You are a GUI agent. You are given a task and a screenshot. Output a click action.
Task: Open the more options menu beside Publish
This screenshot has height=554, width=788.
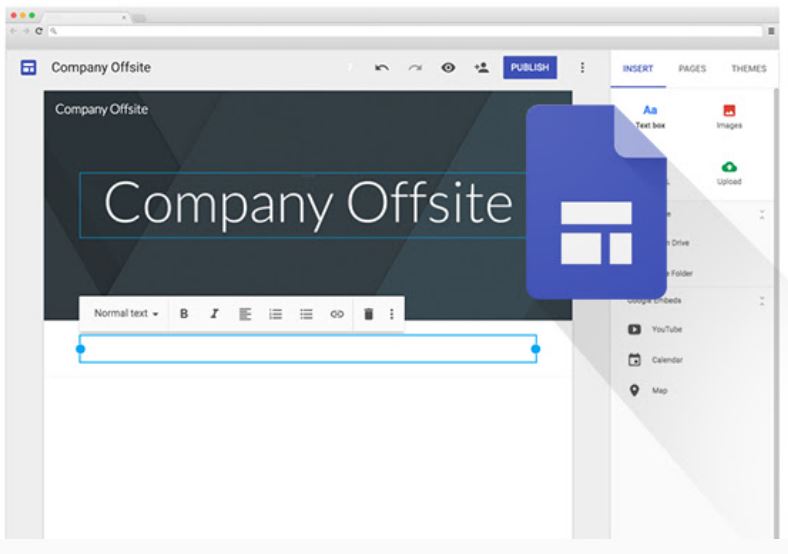[x=582, y=67]
